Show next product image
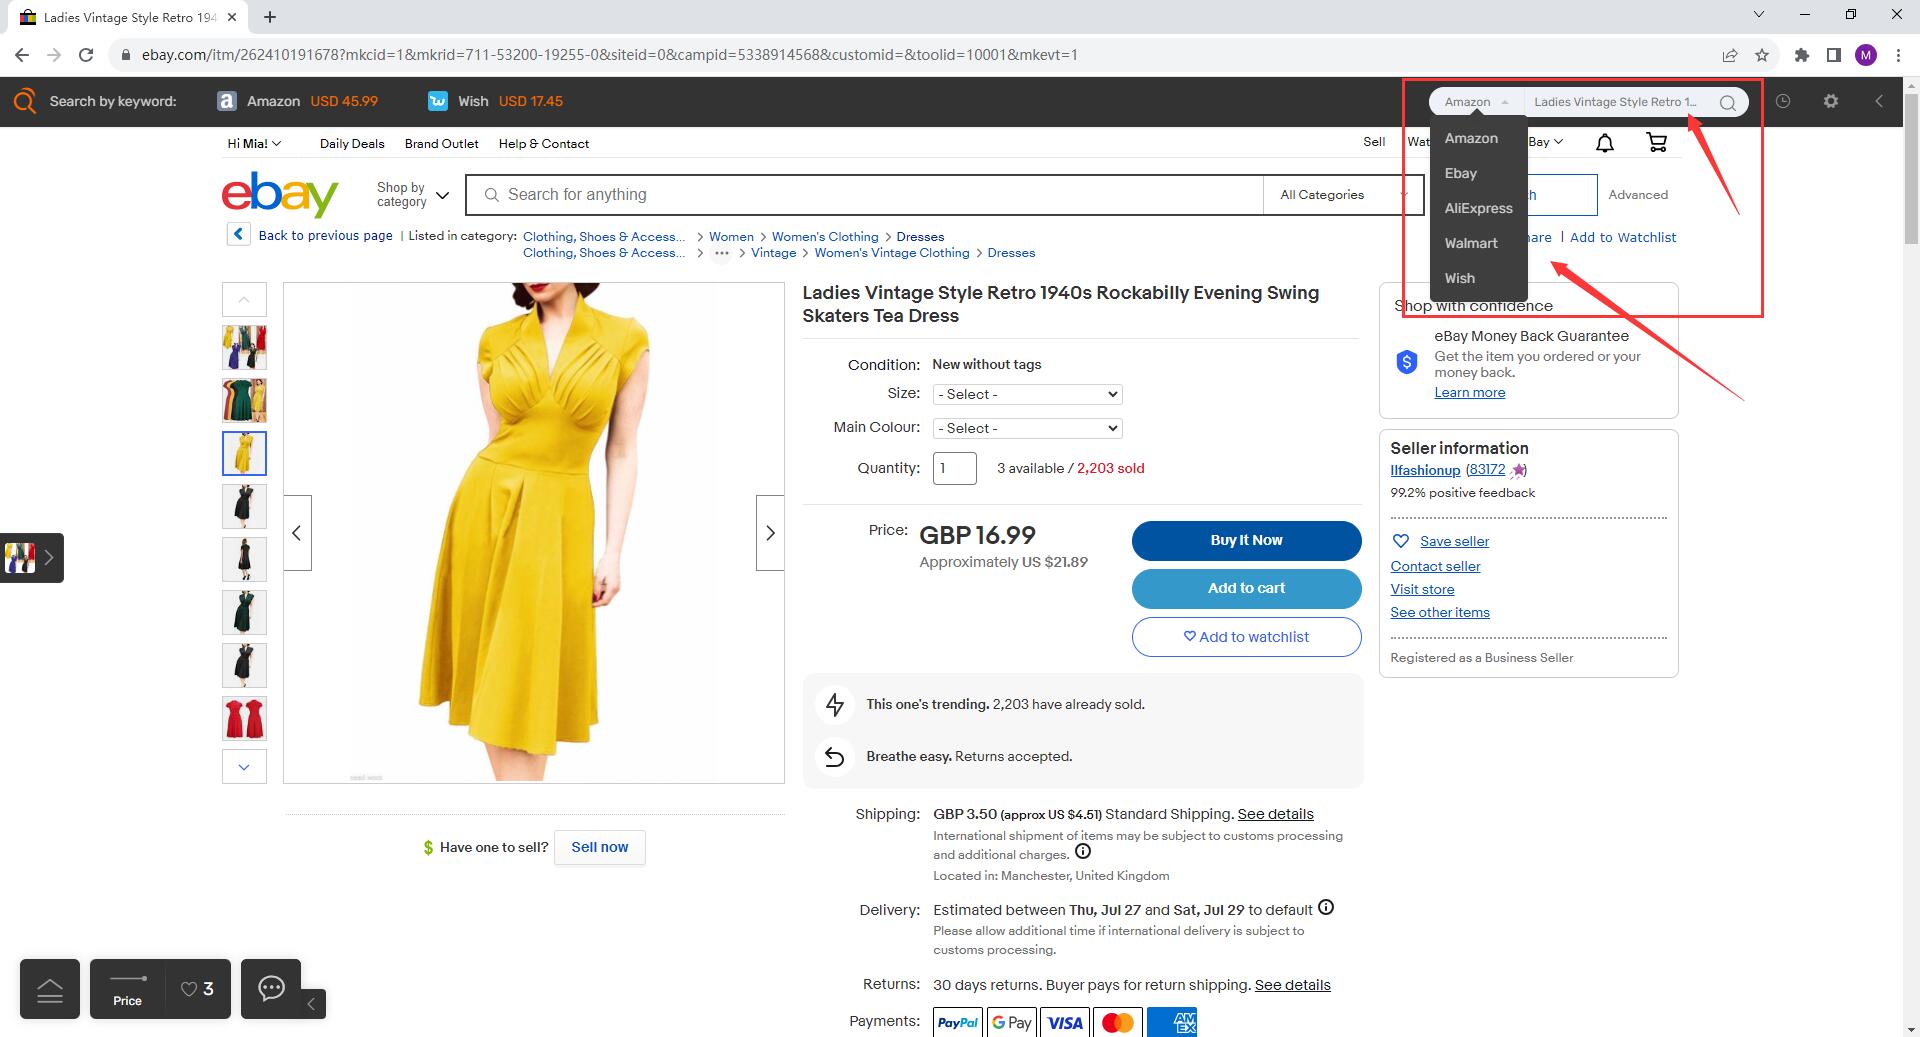Image resolution: width=1920 pixels, height=1037 pixels. (x=770, y=533)
